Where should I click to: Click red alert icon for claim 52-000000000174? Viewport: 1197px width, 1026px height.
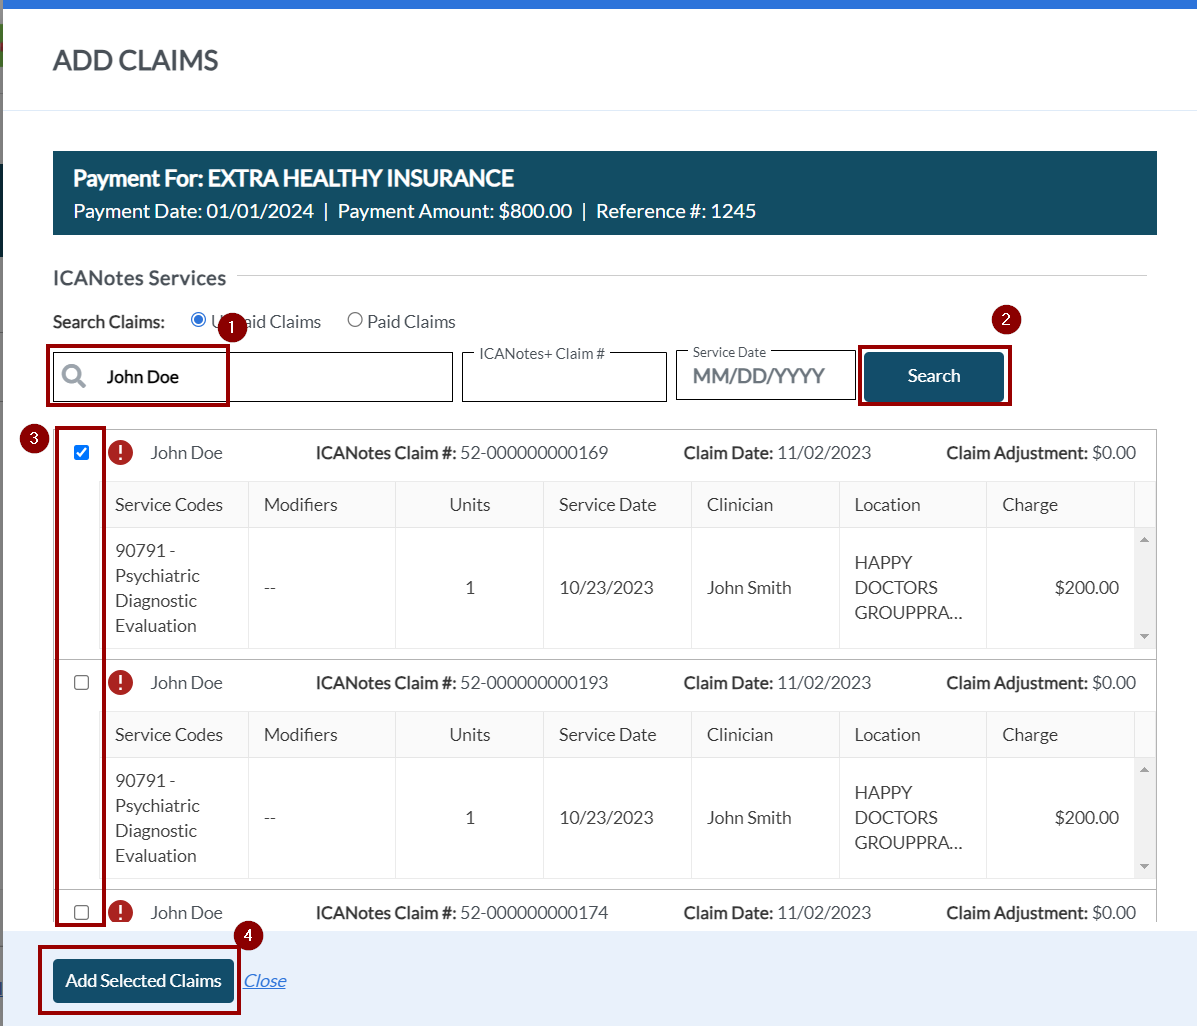tap(120, 912)
